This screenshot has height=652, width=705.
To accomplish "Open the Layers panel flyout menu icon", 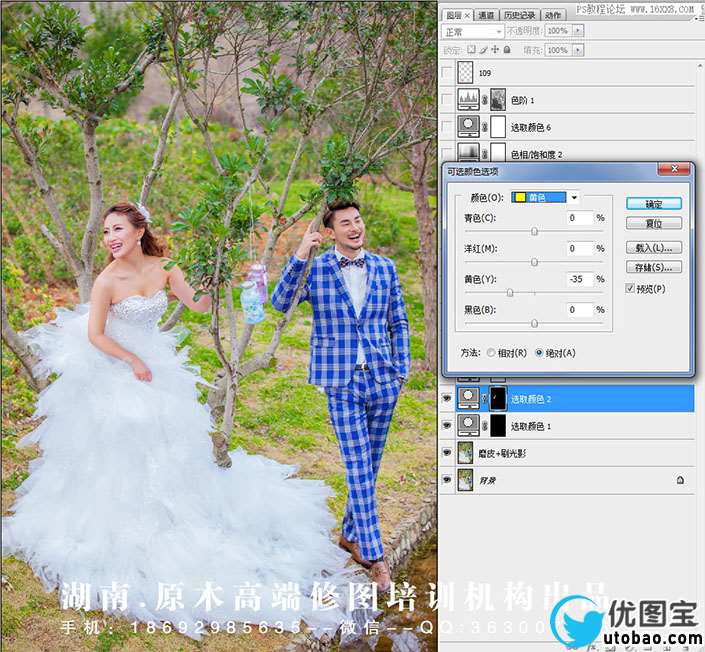I will [x=700, y=18].
